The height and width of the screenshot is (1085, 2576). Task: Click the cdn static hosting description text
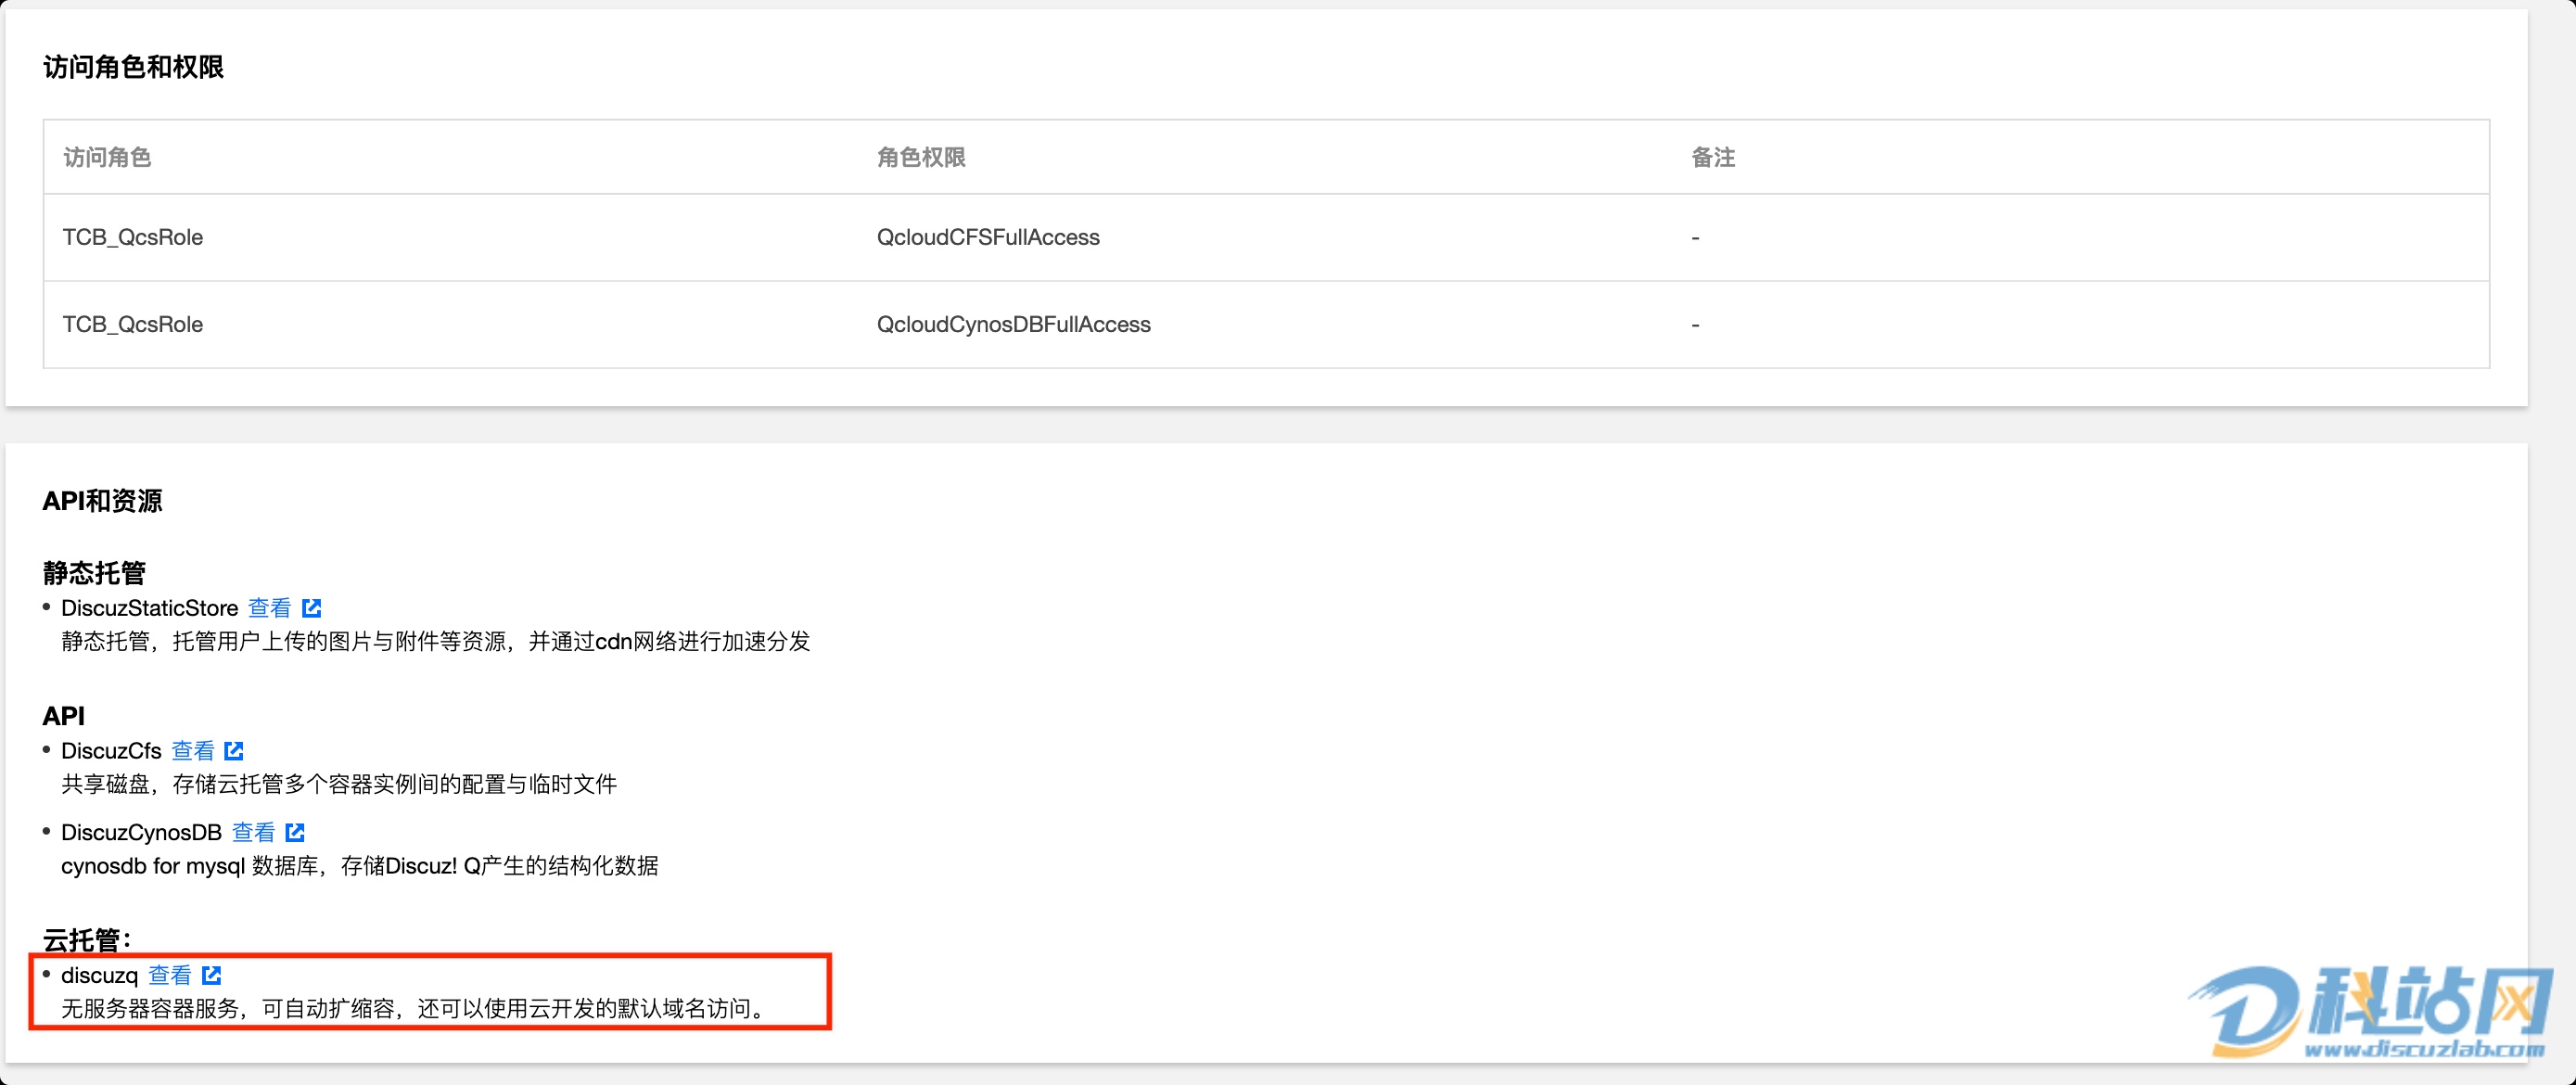436,641
